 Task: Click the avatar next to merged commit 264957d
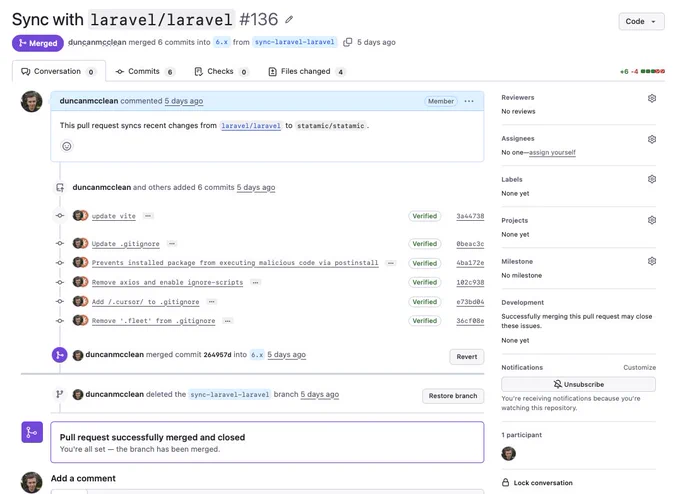tap(78, 355)
